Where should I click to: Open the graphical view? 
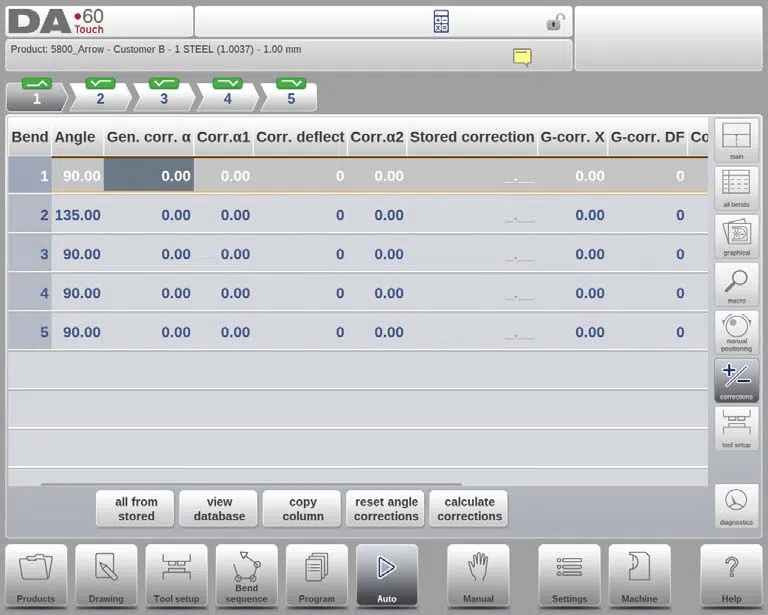[736, 237]
